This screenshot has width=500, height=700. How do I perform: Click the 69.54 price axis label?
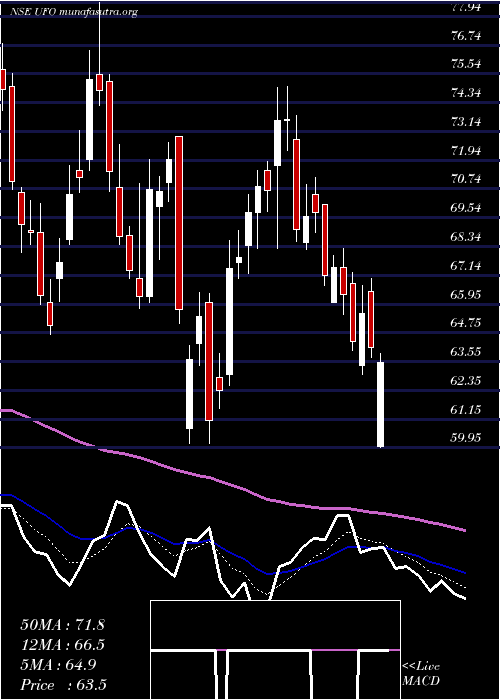coord(467,208)
